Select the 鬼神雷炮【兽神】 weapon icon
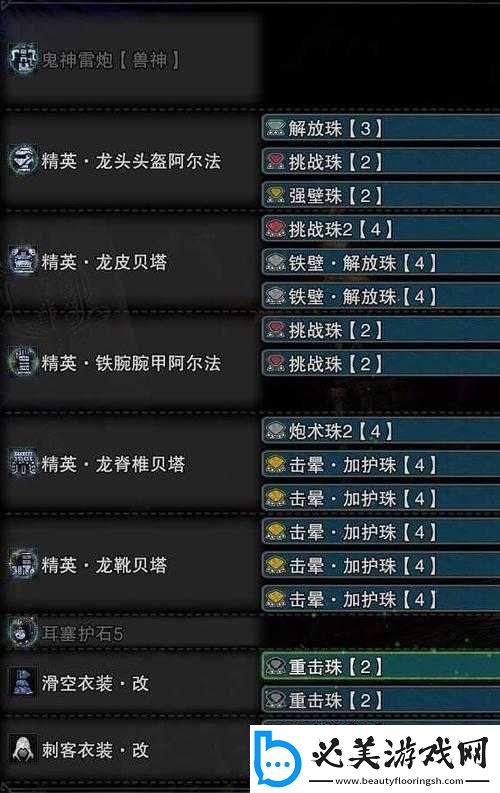 (x=23, y=59)
